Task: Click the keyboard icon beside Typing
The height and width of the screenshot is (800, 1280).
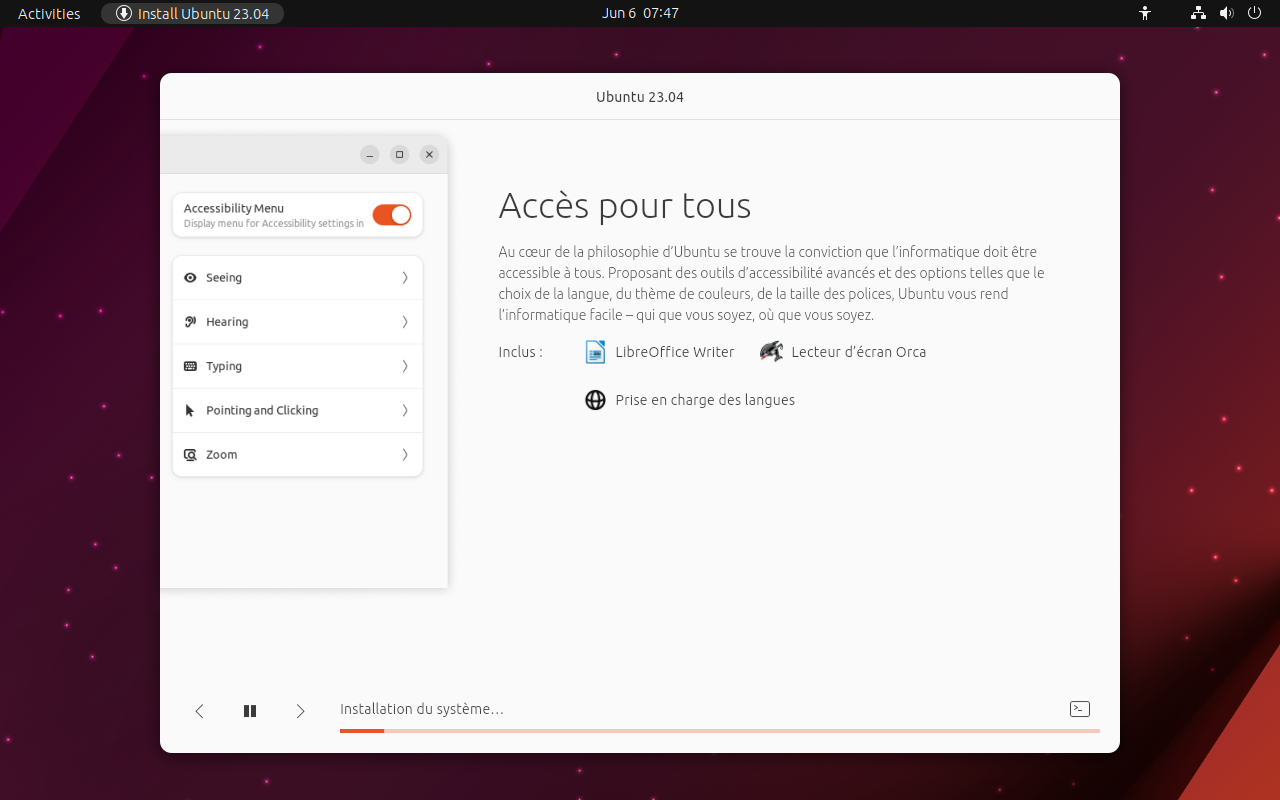Action: point(190,366)
